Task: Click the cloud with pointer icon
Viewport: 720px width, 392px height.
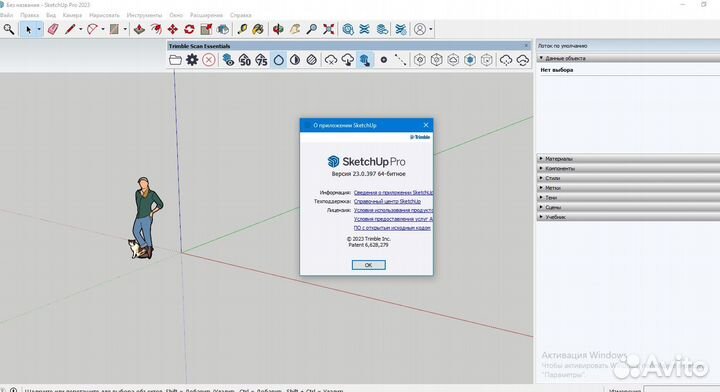Action: pos(348,60)
